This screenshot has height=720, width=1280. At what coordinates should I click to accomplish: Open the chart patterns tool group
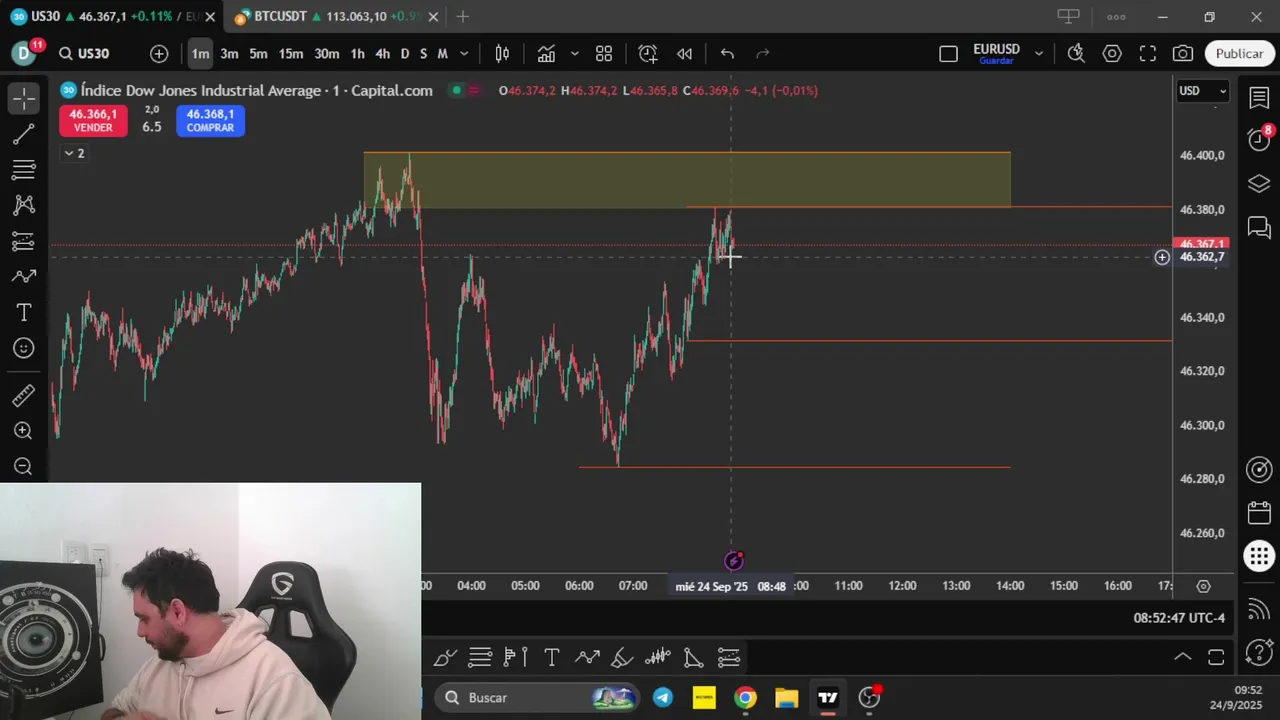pos(24,205)
